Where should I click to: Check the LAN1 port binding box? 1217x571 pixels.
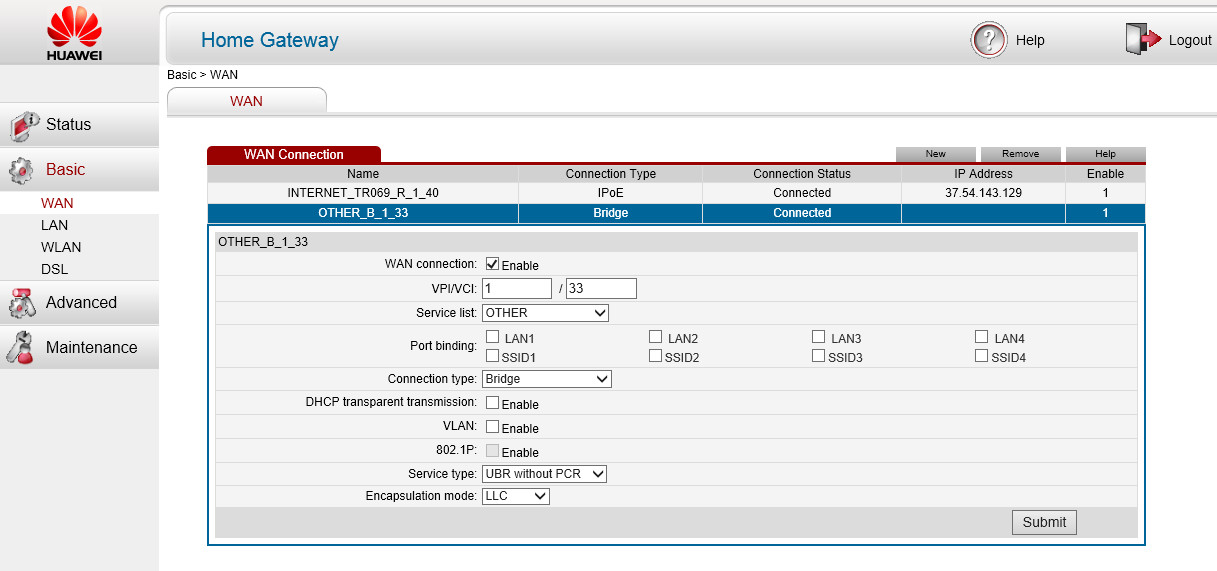pyautogui.click(x=492, y=338)
